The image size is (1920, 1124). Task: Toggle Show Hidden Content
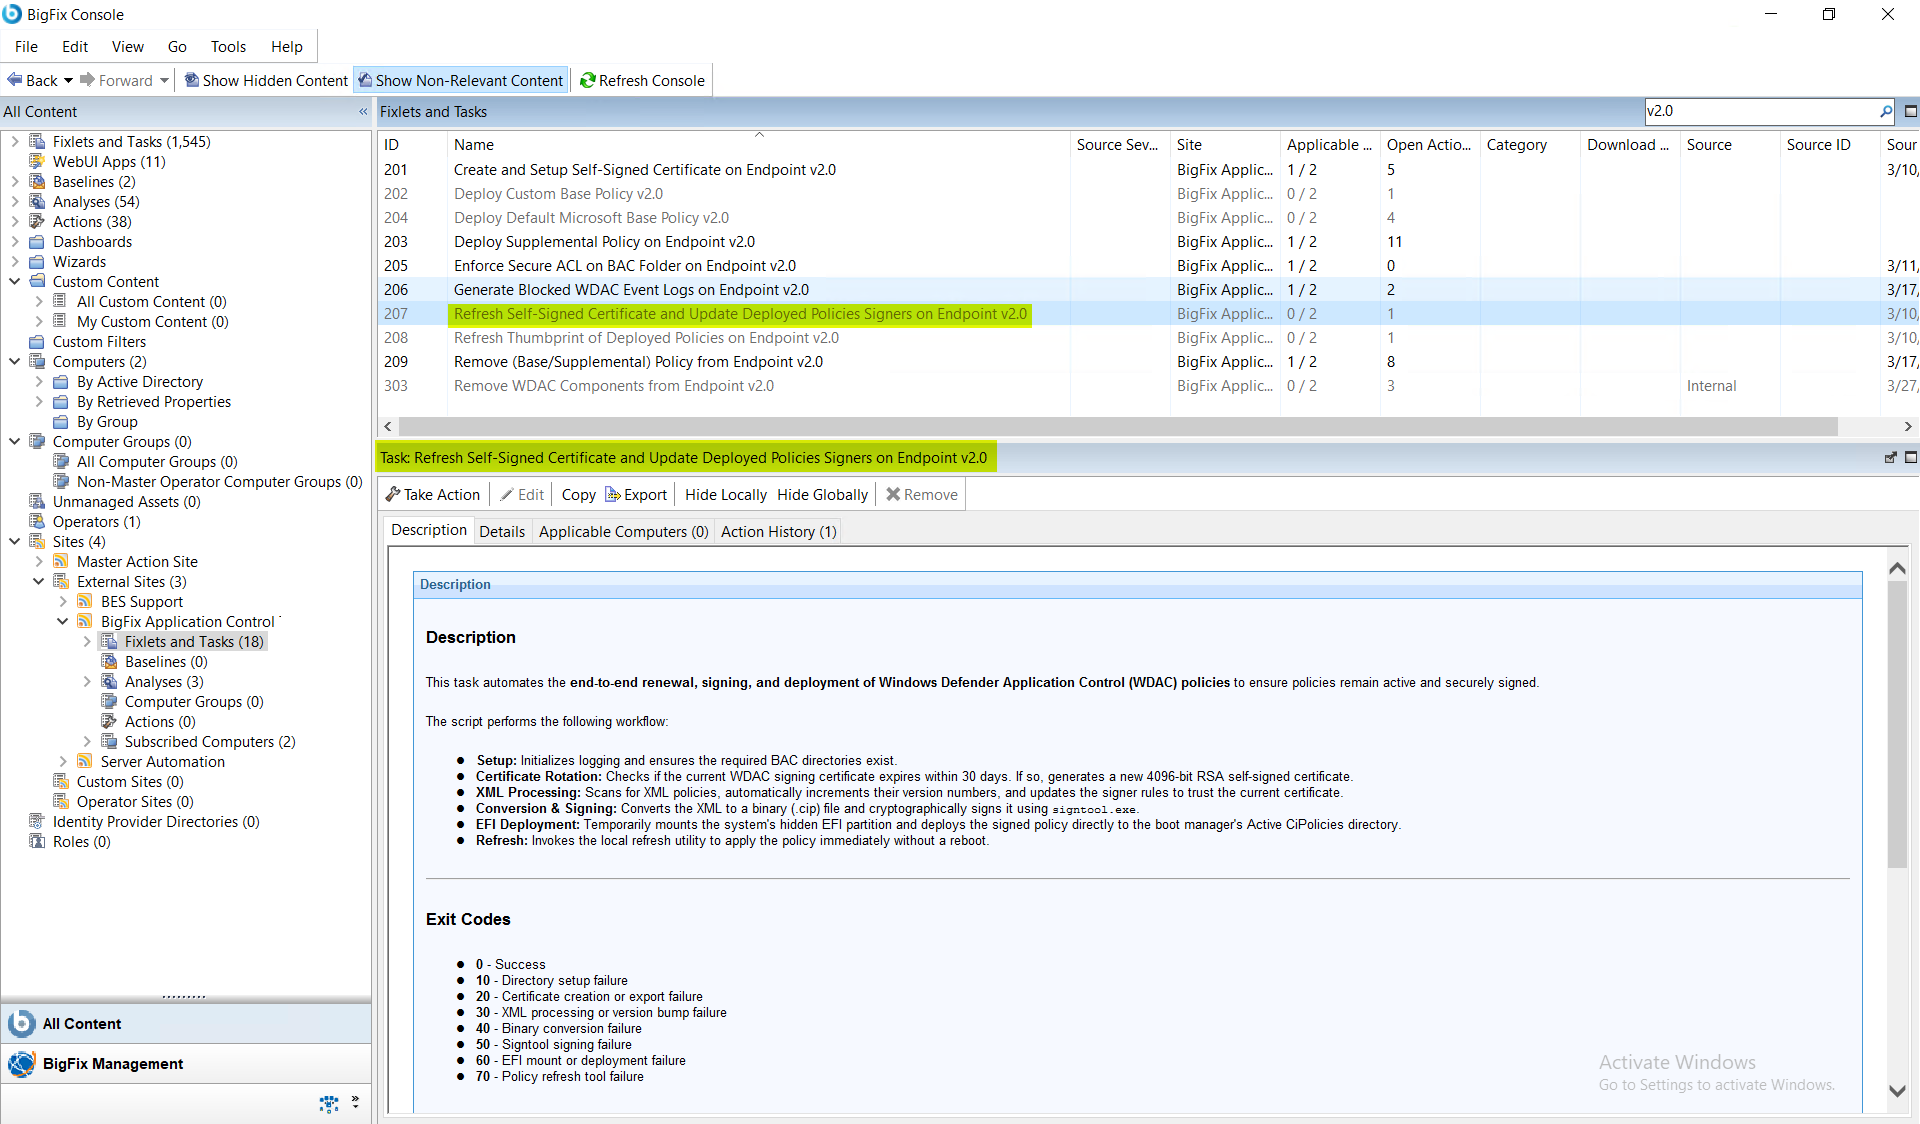point(264,80)
